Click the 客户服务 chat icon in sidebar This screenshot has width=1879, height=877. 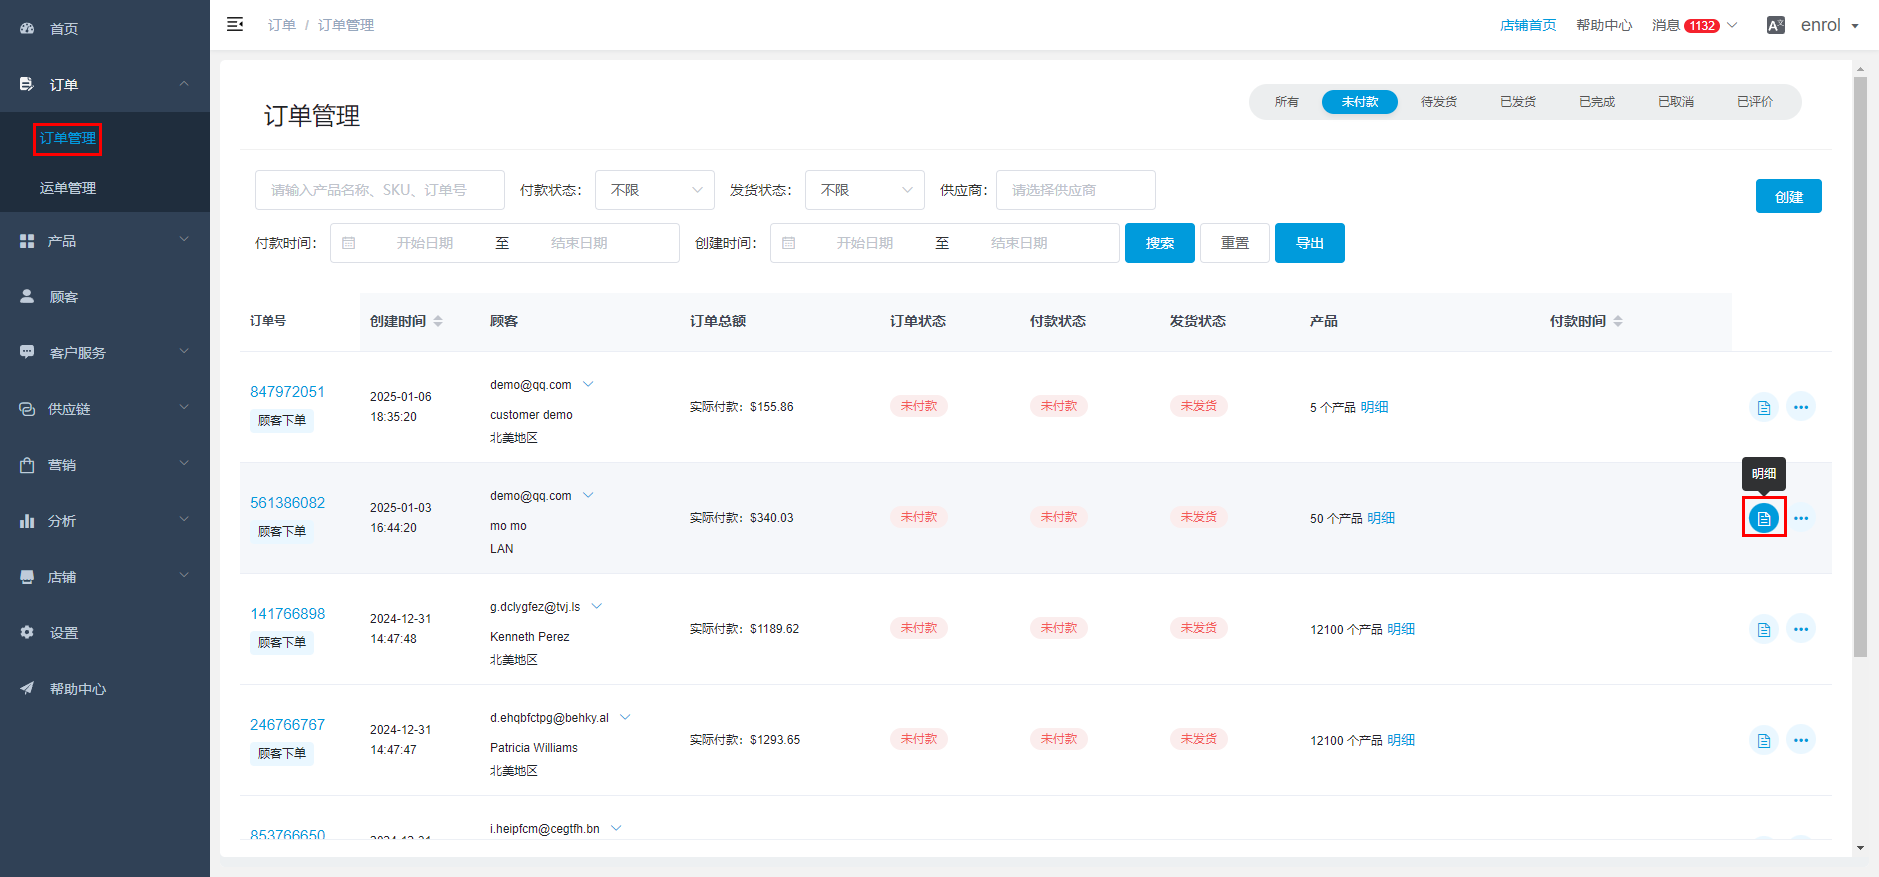(x=27, y=352)
